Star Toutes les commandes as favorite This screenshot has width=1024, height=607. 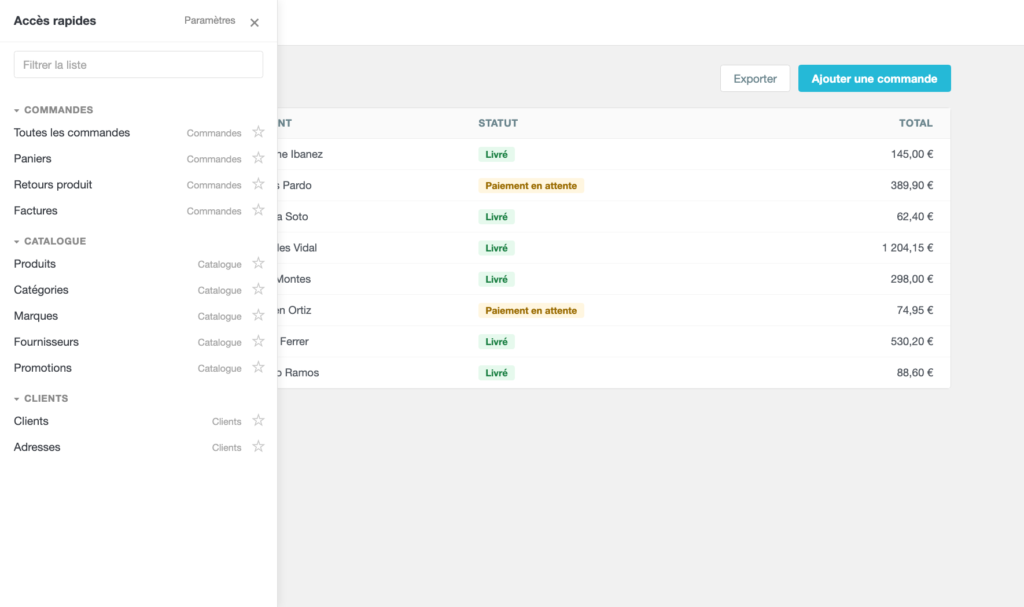coord(259,132)
